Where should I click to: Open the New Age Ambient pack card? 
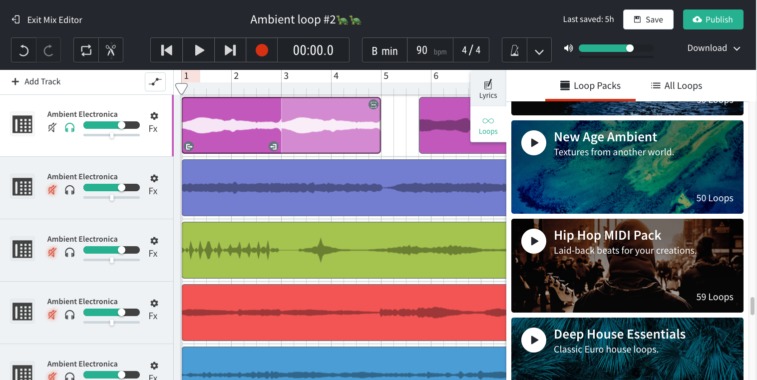point(627,167)
